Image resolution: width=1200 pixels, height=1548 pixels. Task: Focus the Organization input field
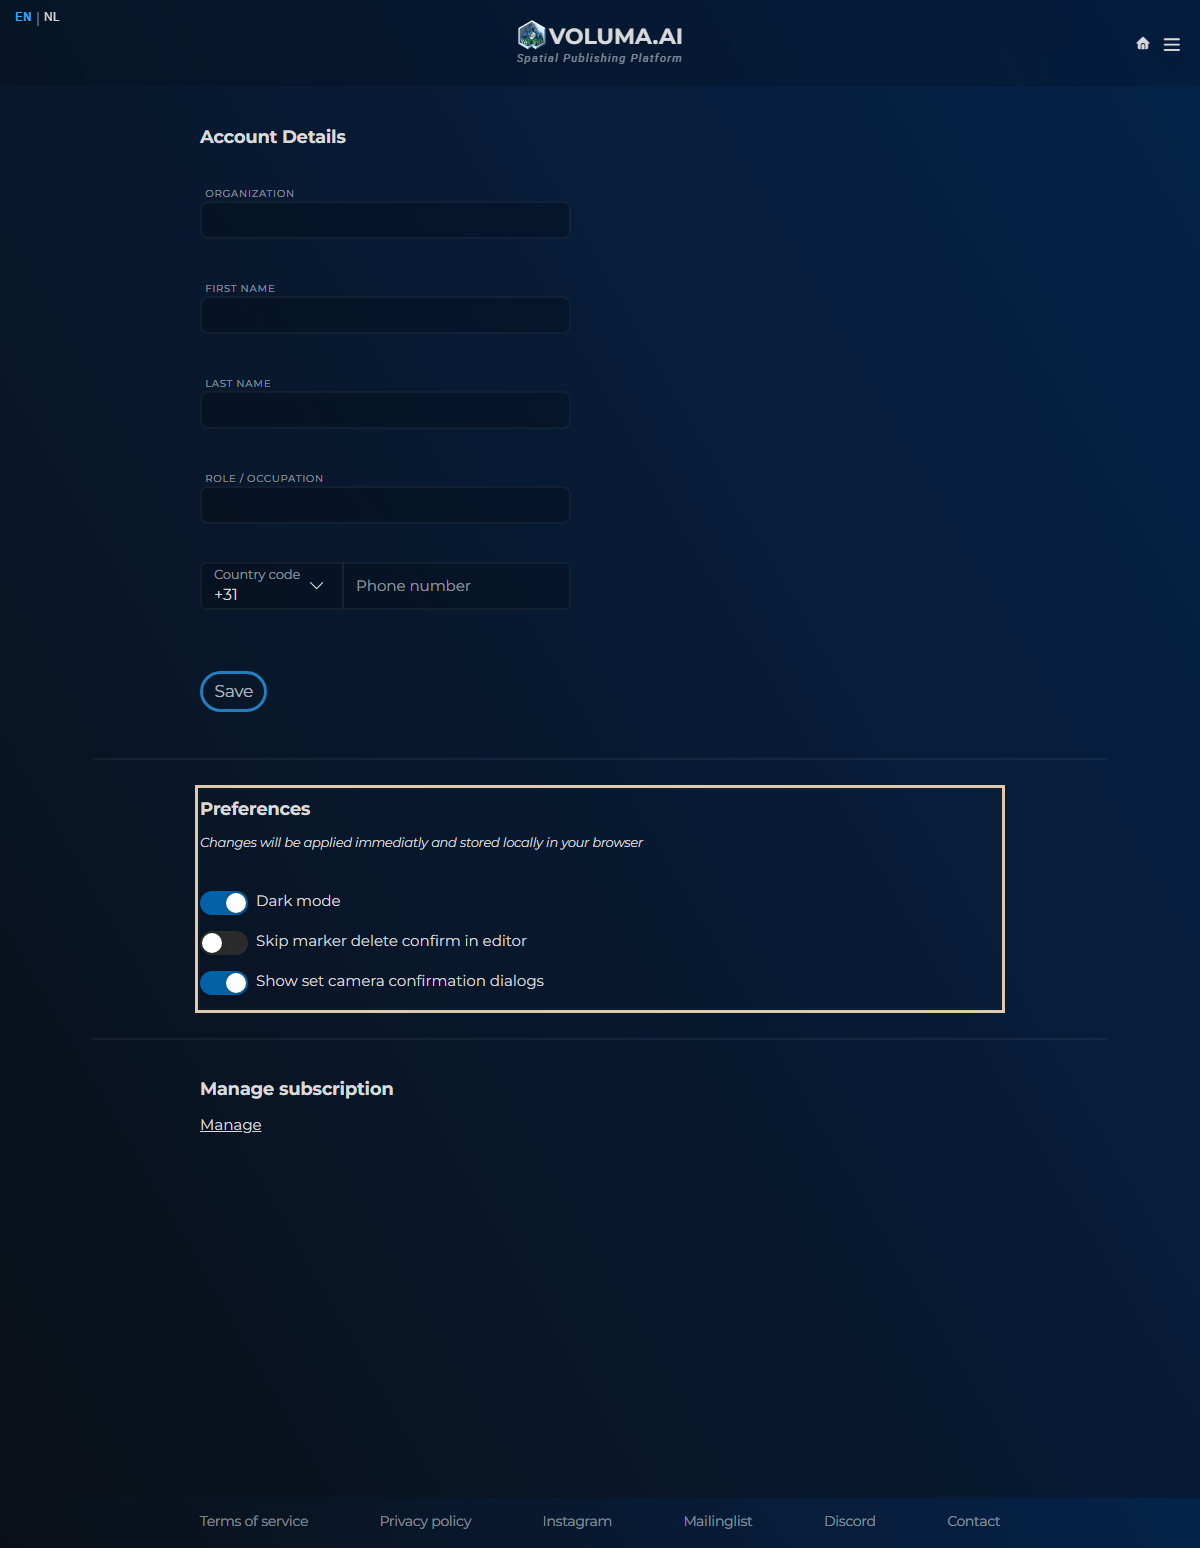click(385, 220)
